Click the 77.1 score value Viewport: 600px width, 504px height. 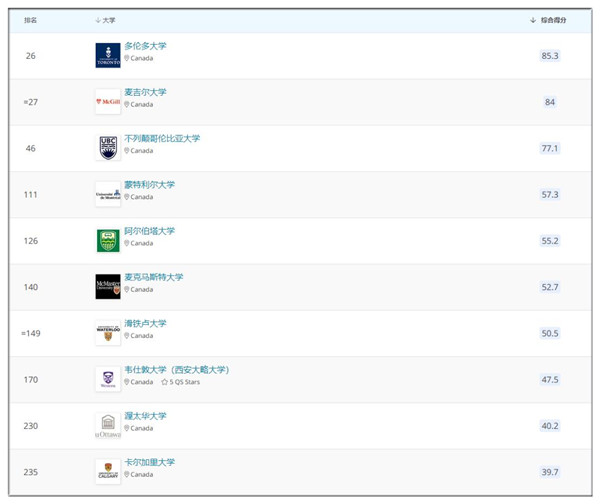550,148
